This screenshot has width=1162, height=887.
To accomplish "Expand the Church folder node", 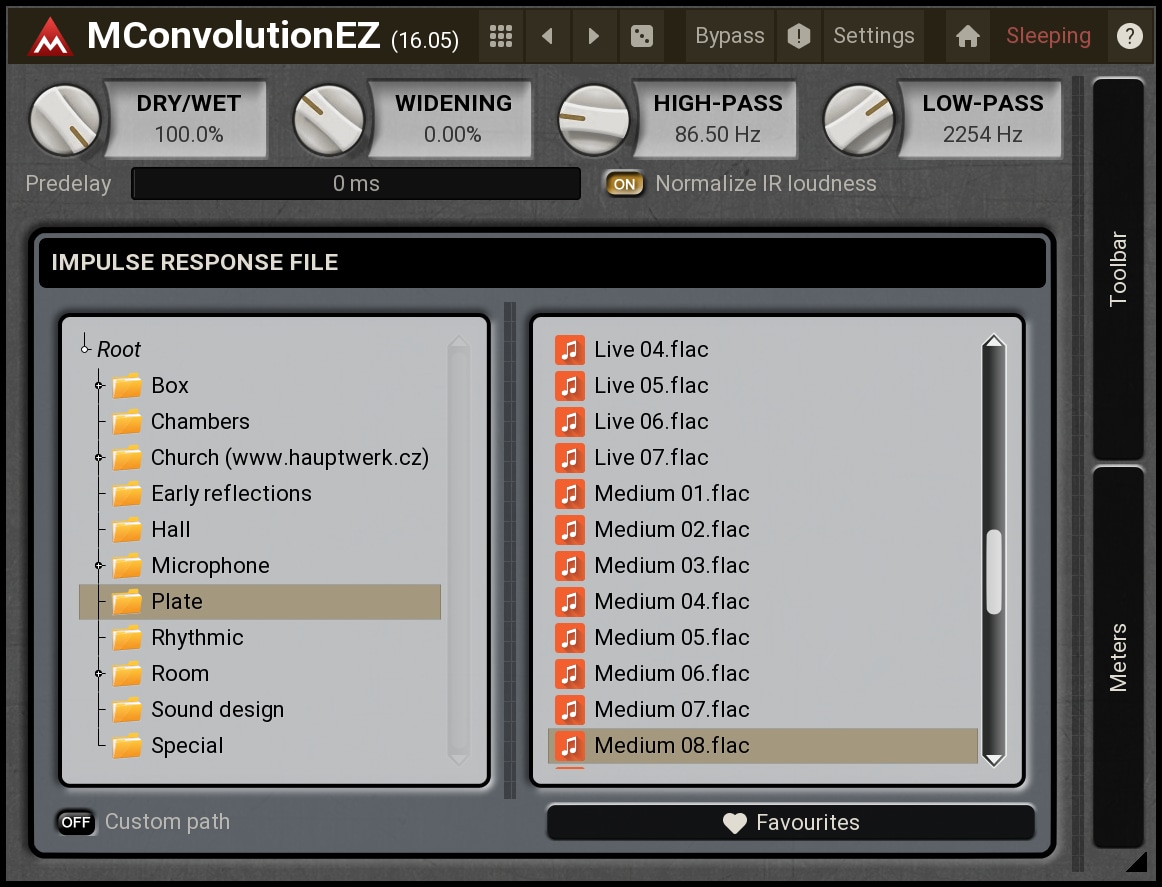I will [99, 457].
